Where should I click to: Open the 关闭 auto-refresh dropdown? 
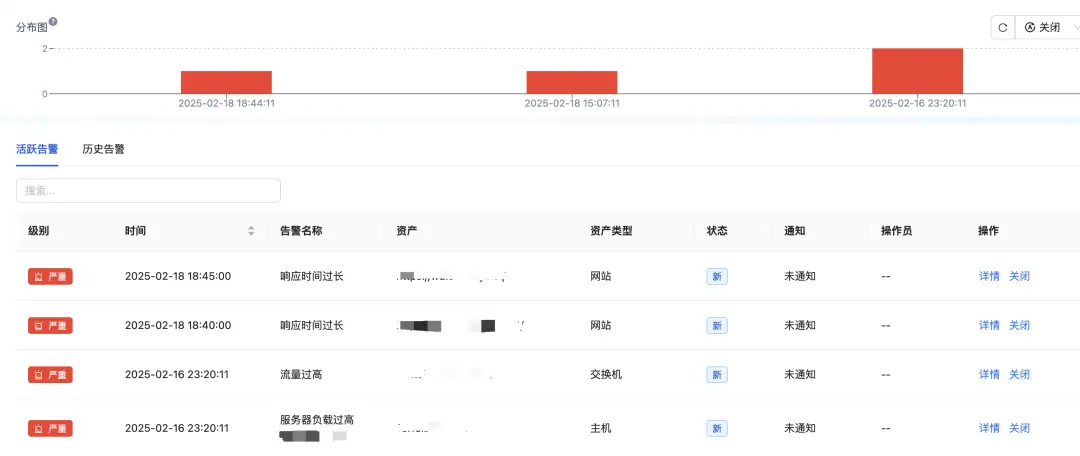(x=1048, y=28)
